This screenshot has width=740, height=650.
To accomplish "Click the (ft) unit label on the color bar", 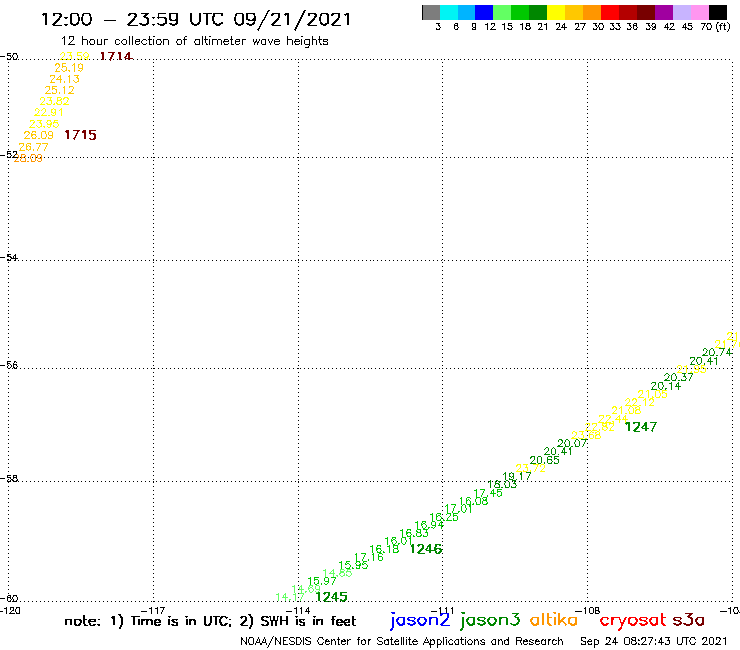I will tap(723, 27).
